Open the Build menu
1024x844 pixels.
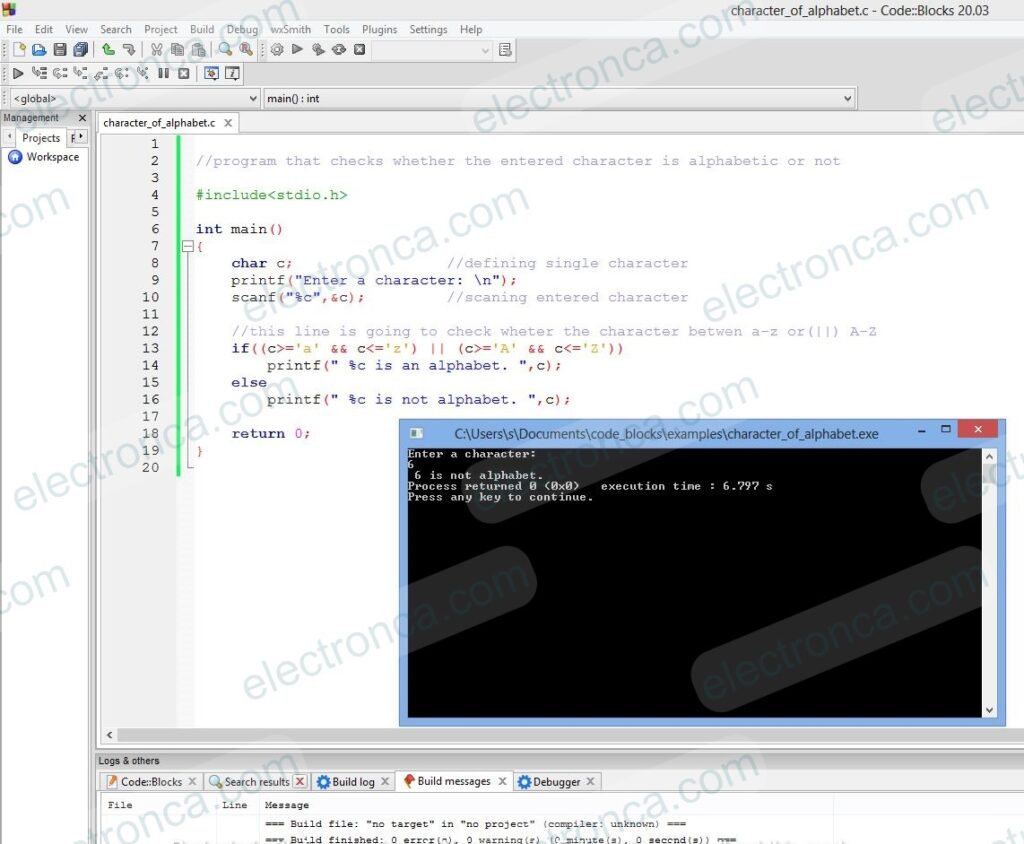202,30
